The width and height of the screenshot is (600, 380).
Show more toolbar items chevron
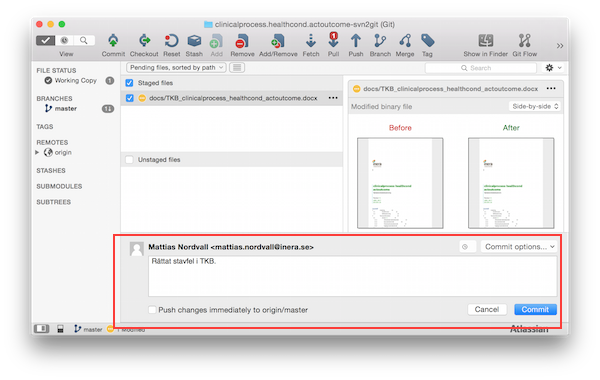point(560,46)
